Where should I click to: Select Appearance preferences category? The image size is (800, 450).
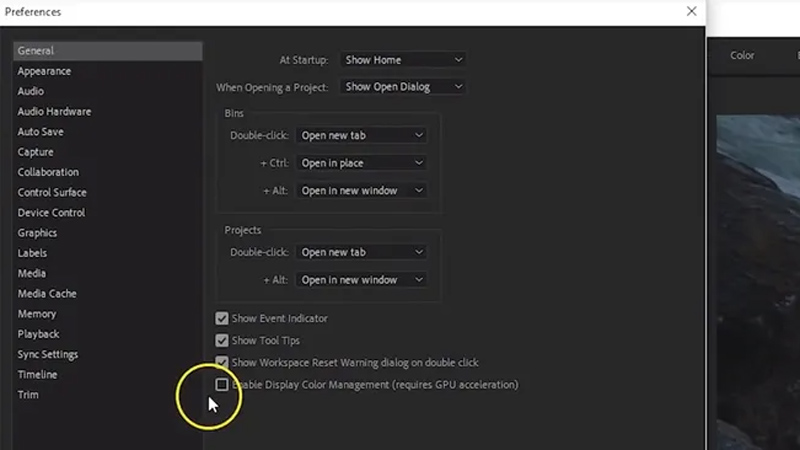pos(44,71)
